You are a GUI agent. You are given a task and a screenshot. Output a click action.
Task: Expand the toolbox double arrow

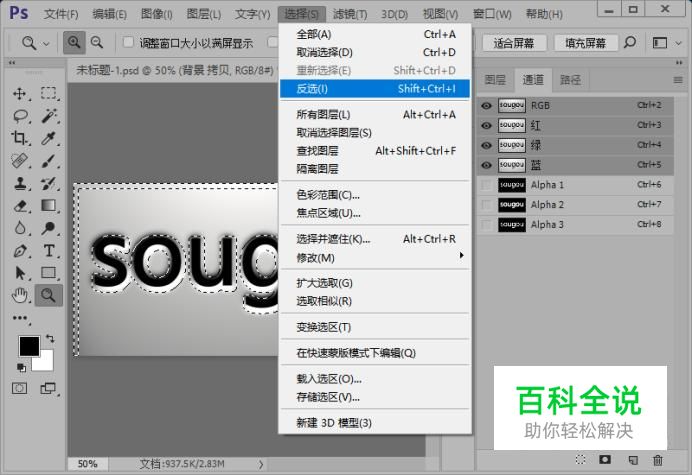(12, 63)
